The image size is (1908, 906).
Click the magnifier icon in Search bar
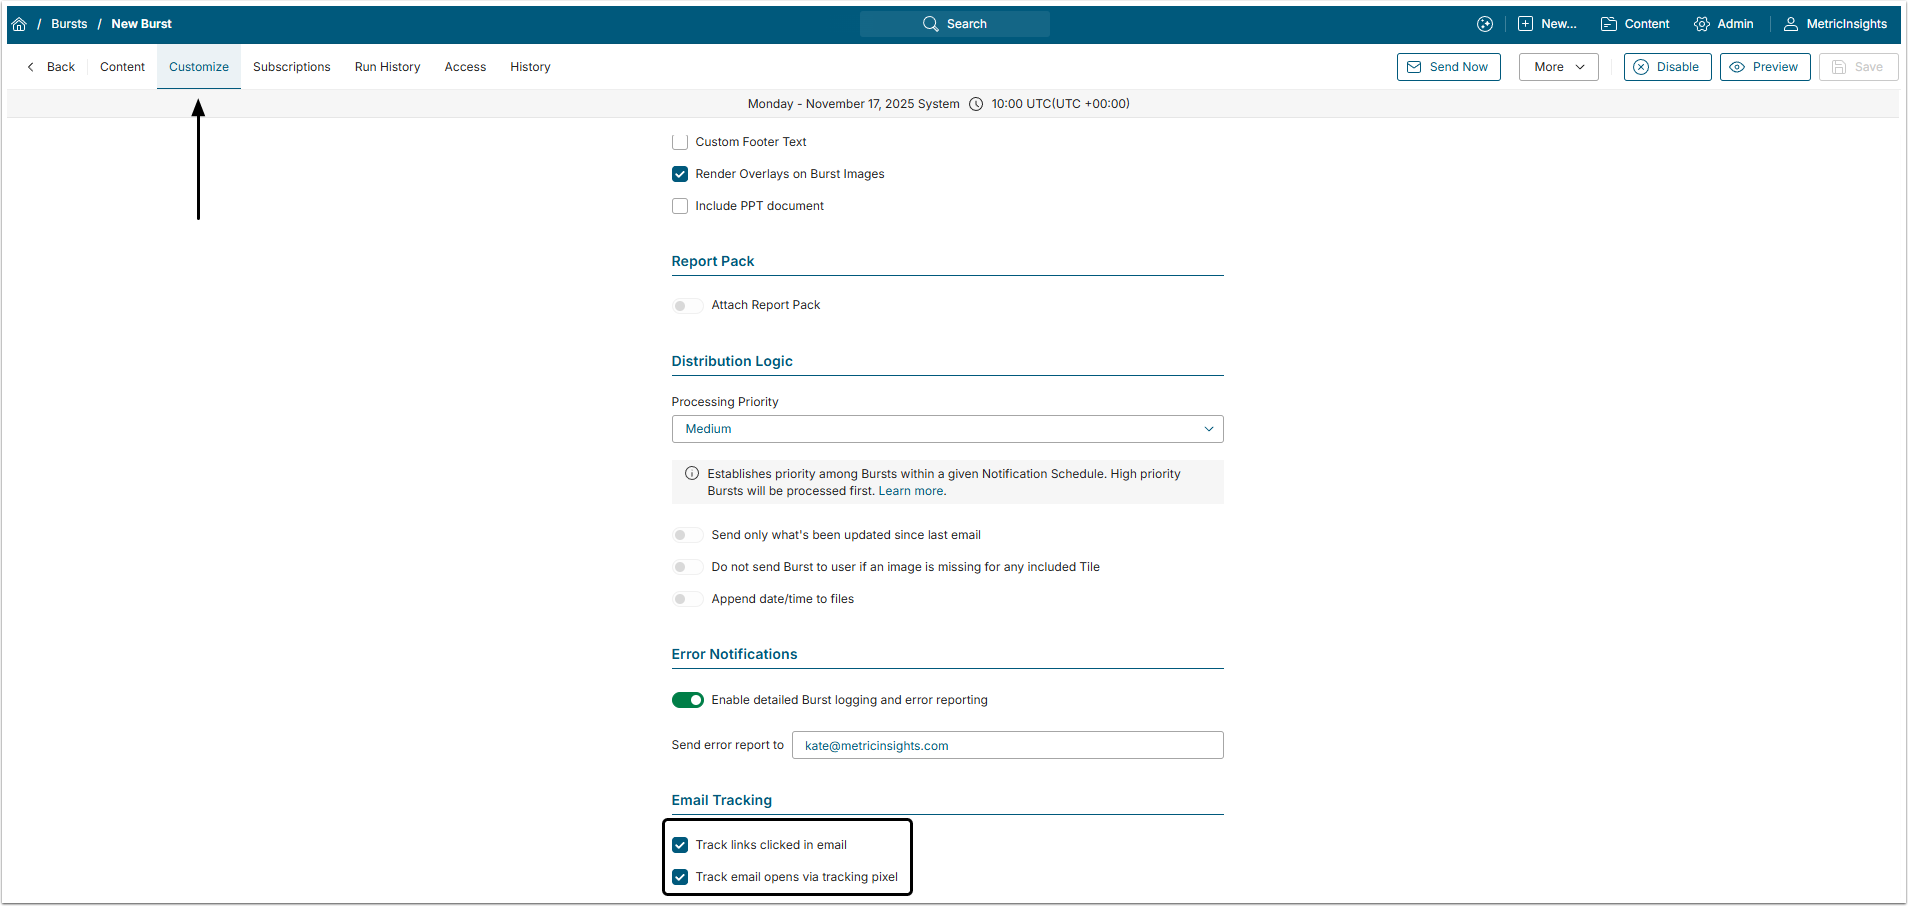(x=930, y=24)
